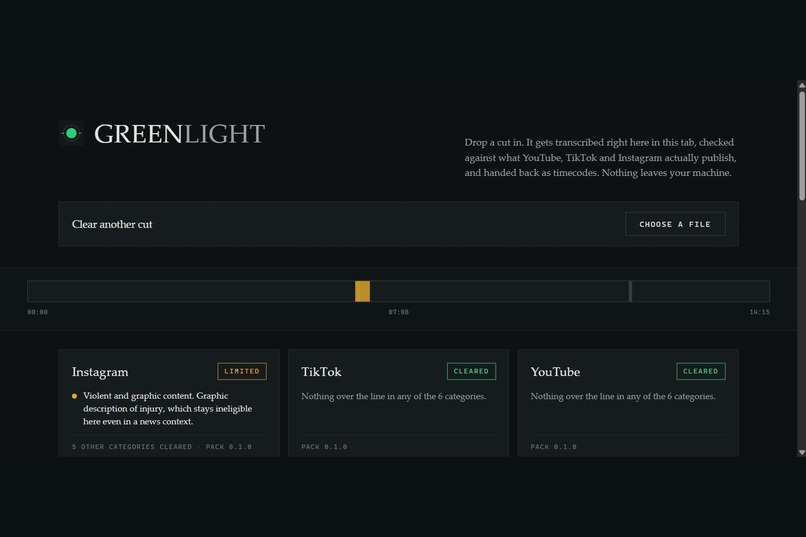This screenshot has width=806, height=537.
Task: Click the vertical scrollbar thumb
Action: point(801,146)
